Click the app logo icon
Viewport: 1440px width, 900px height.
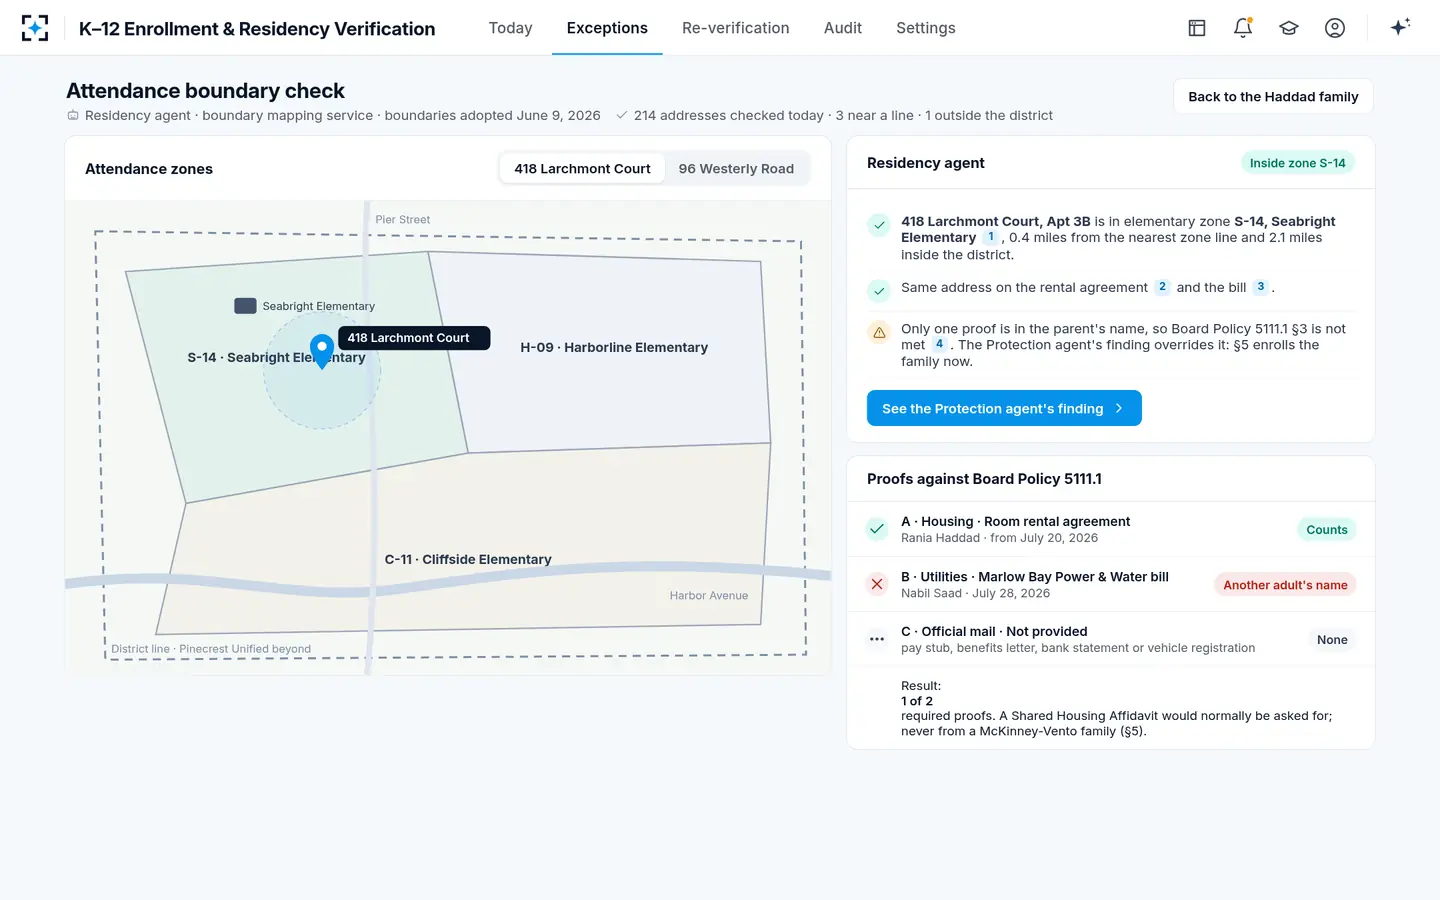tap(35, 28)
